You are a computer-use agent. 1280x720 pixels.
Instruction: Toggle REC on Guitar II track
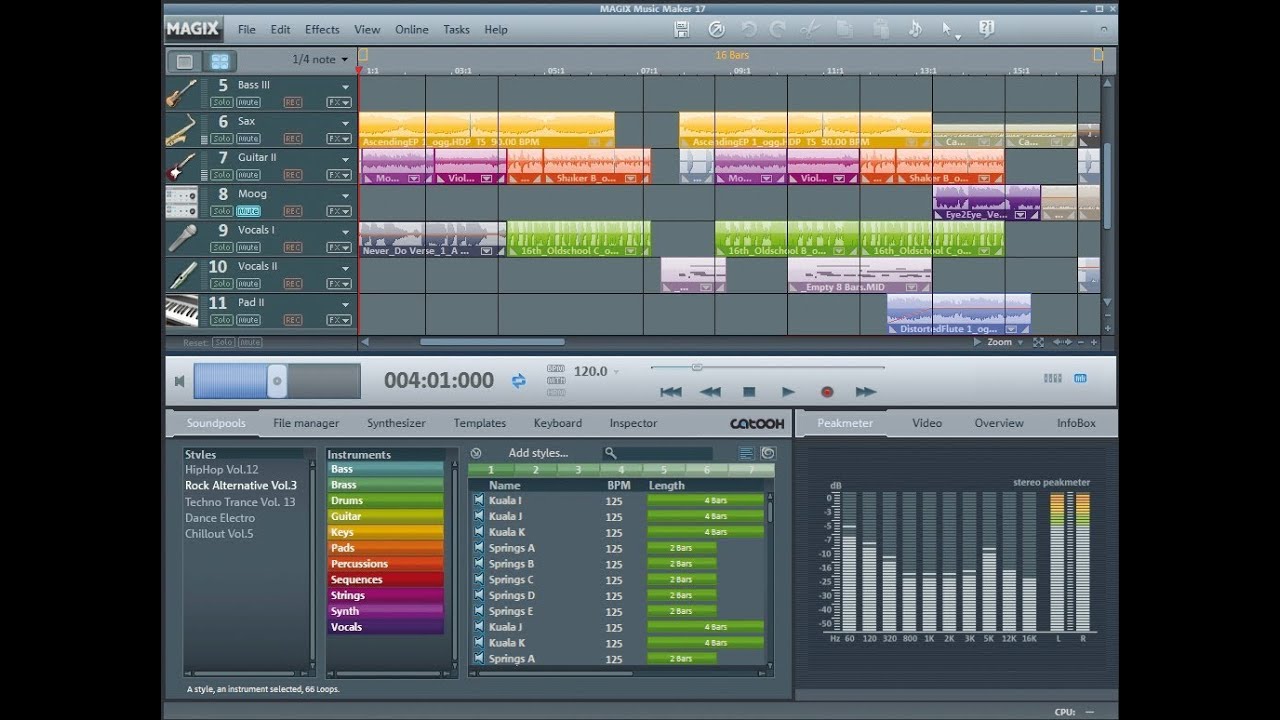[x=292, y=175]
